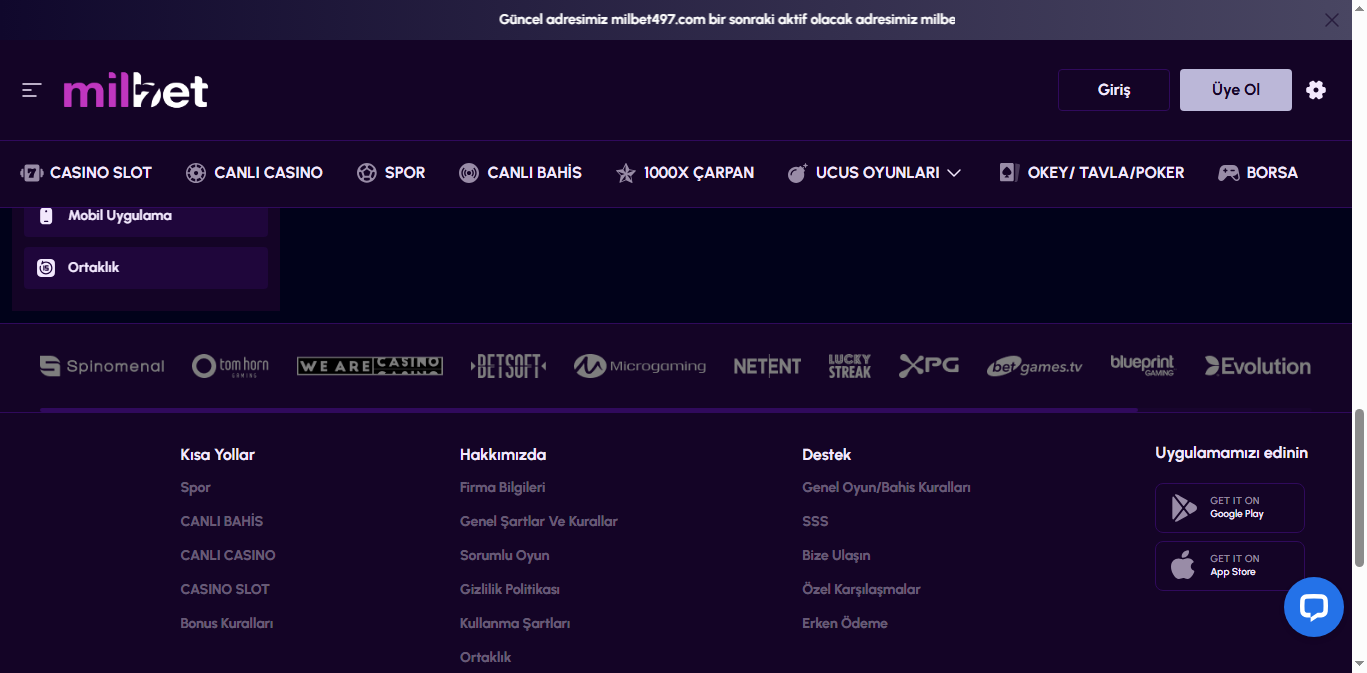Click the We Are Casino logo
Image resolution: width=1367 pixels, height=673 pixels.
(x=370, y=366)
